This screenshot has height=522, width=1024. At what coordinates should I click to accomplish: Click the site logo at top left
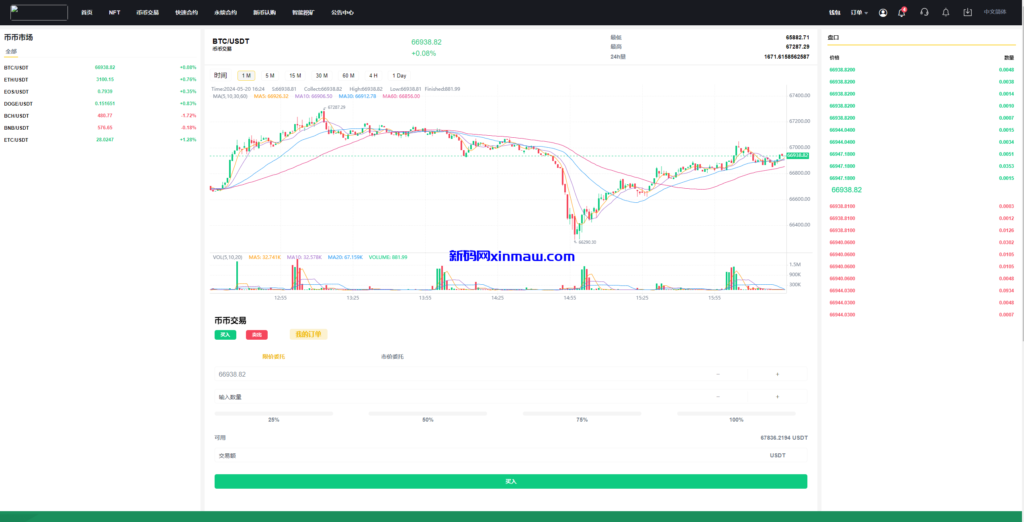(x=39, y=12)
